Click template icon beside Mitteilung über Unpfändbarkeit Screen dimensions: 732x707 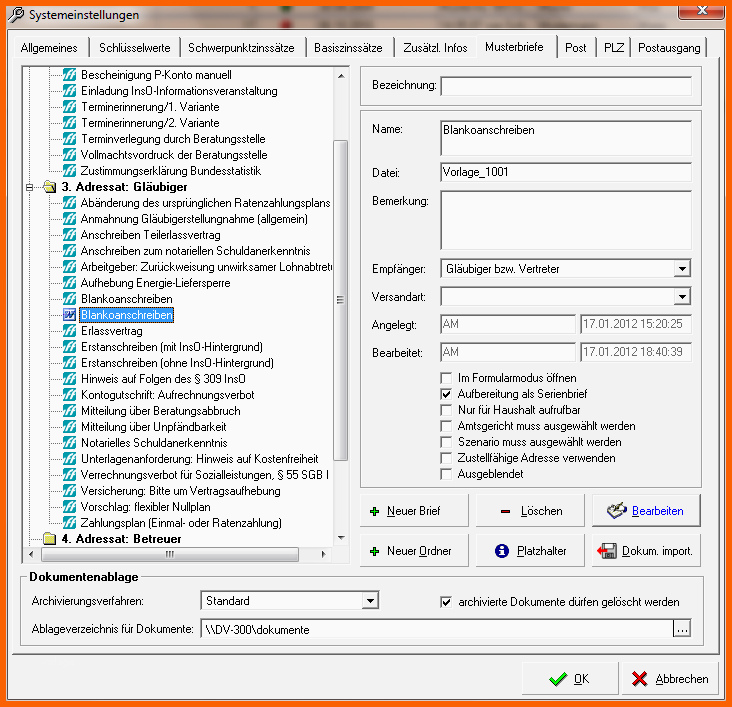[69, 426]
